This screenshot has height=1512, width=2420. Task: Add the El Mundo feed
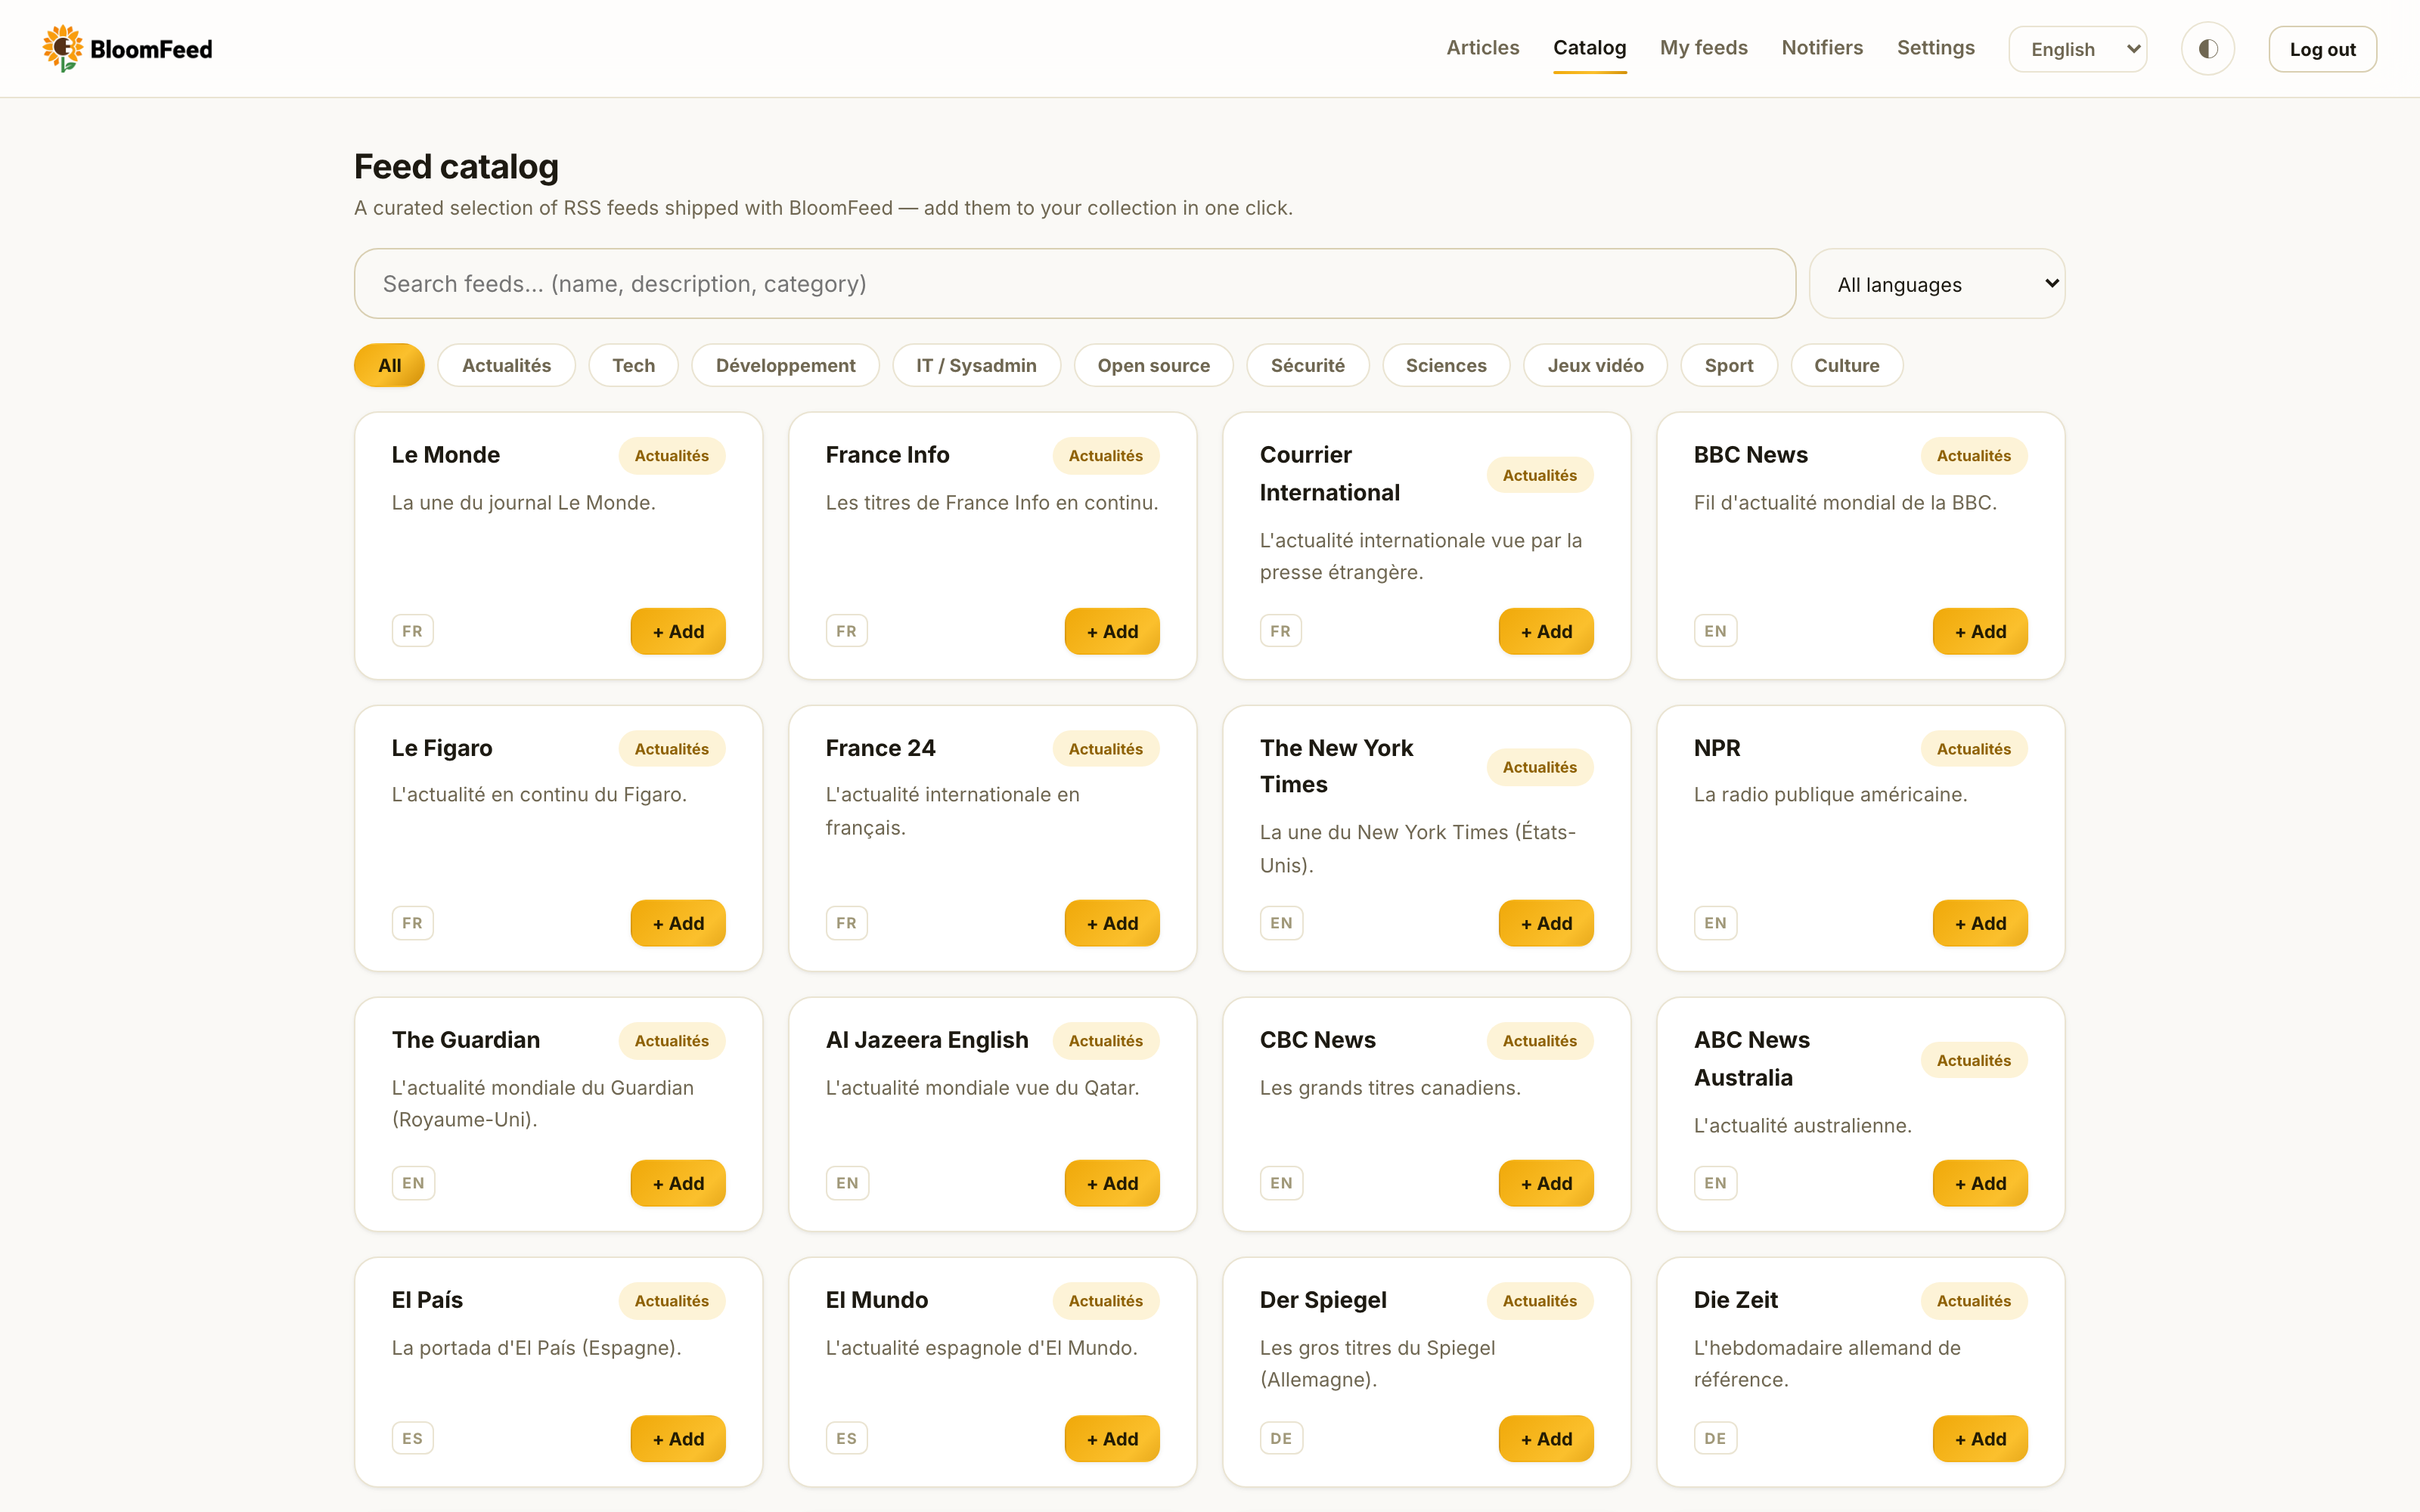click(1112, 1439)
